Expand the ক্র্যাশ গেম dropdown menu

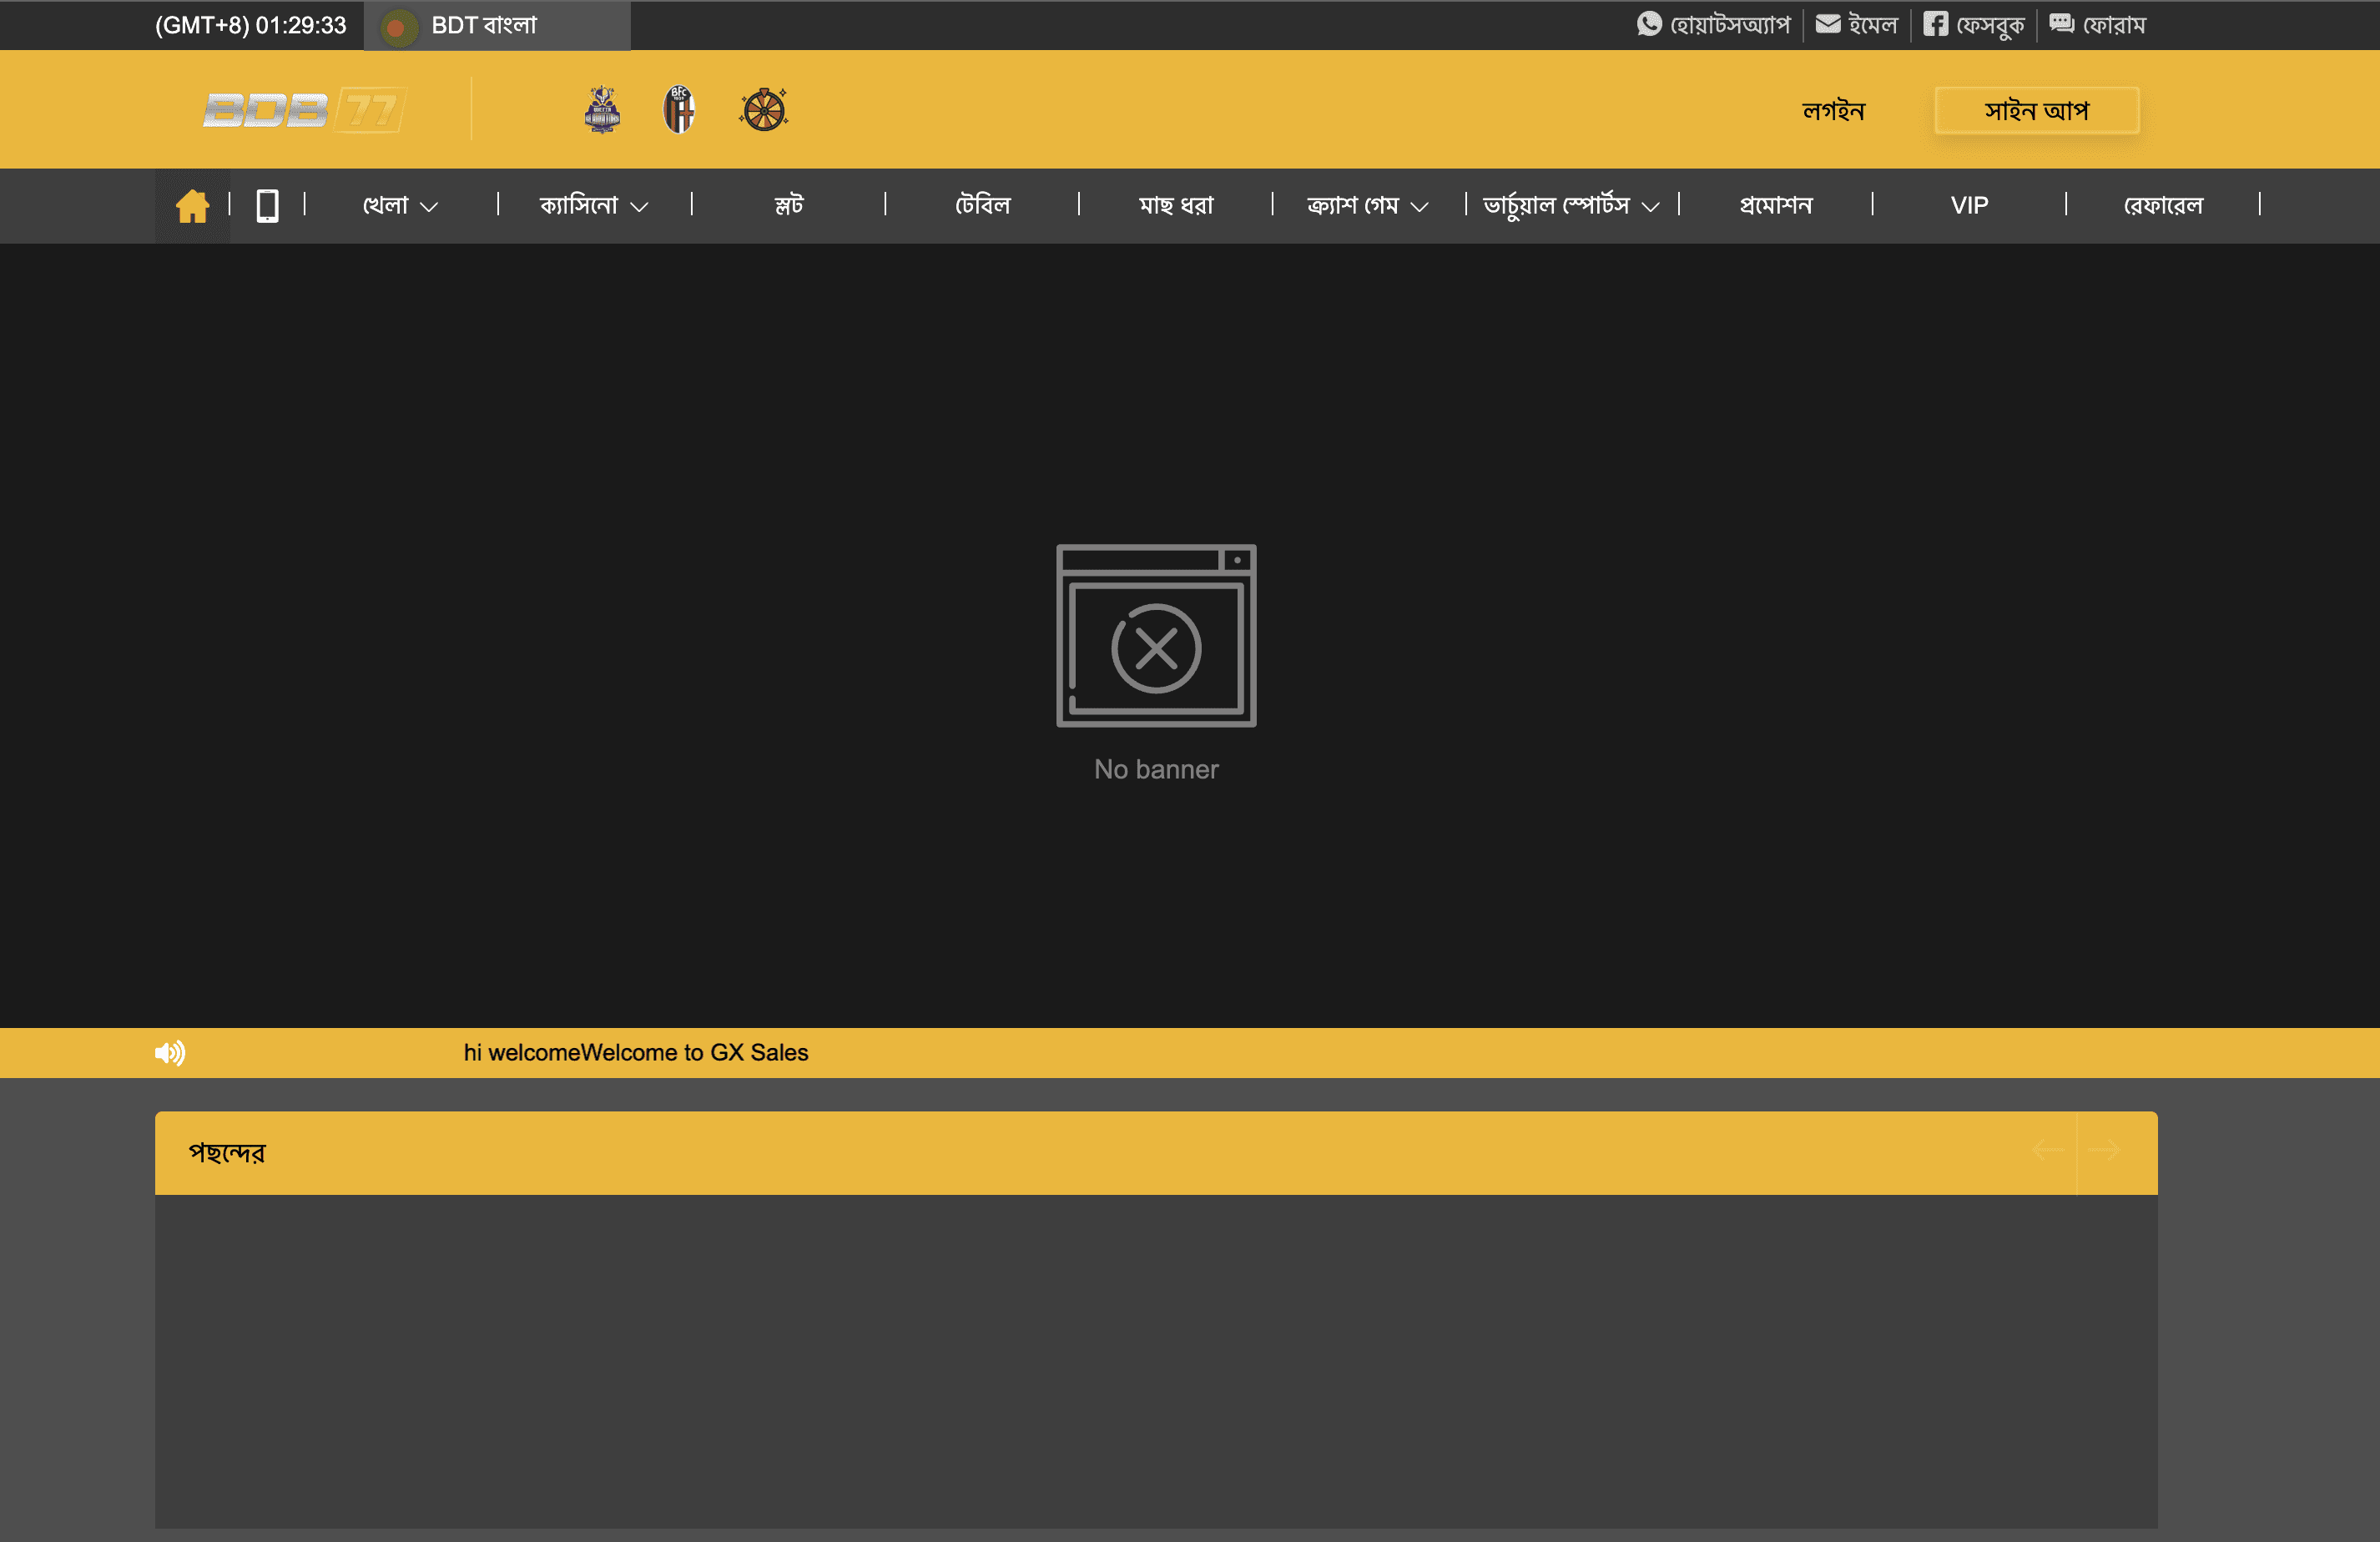coord(1367,206)
